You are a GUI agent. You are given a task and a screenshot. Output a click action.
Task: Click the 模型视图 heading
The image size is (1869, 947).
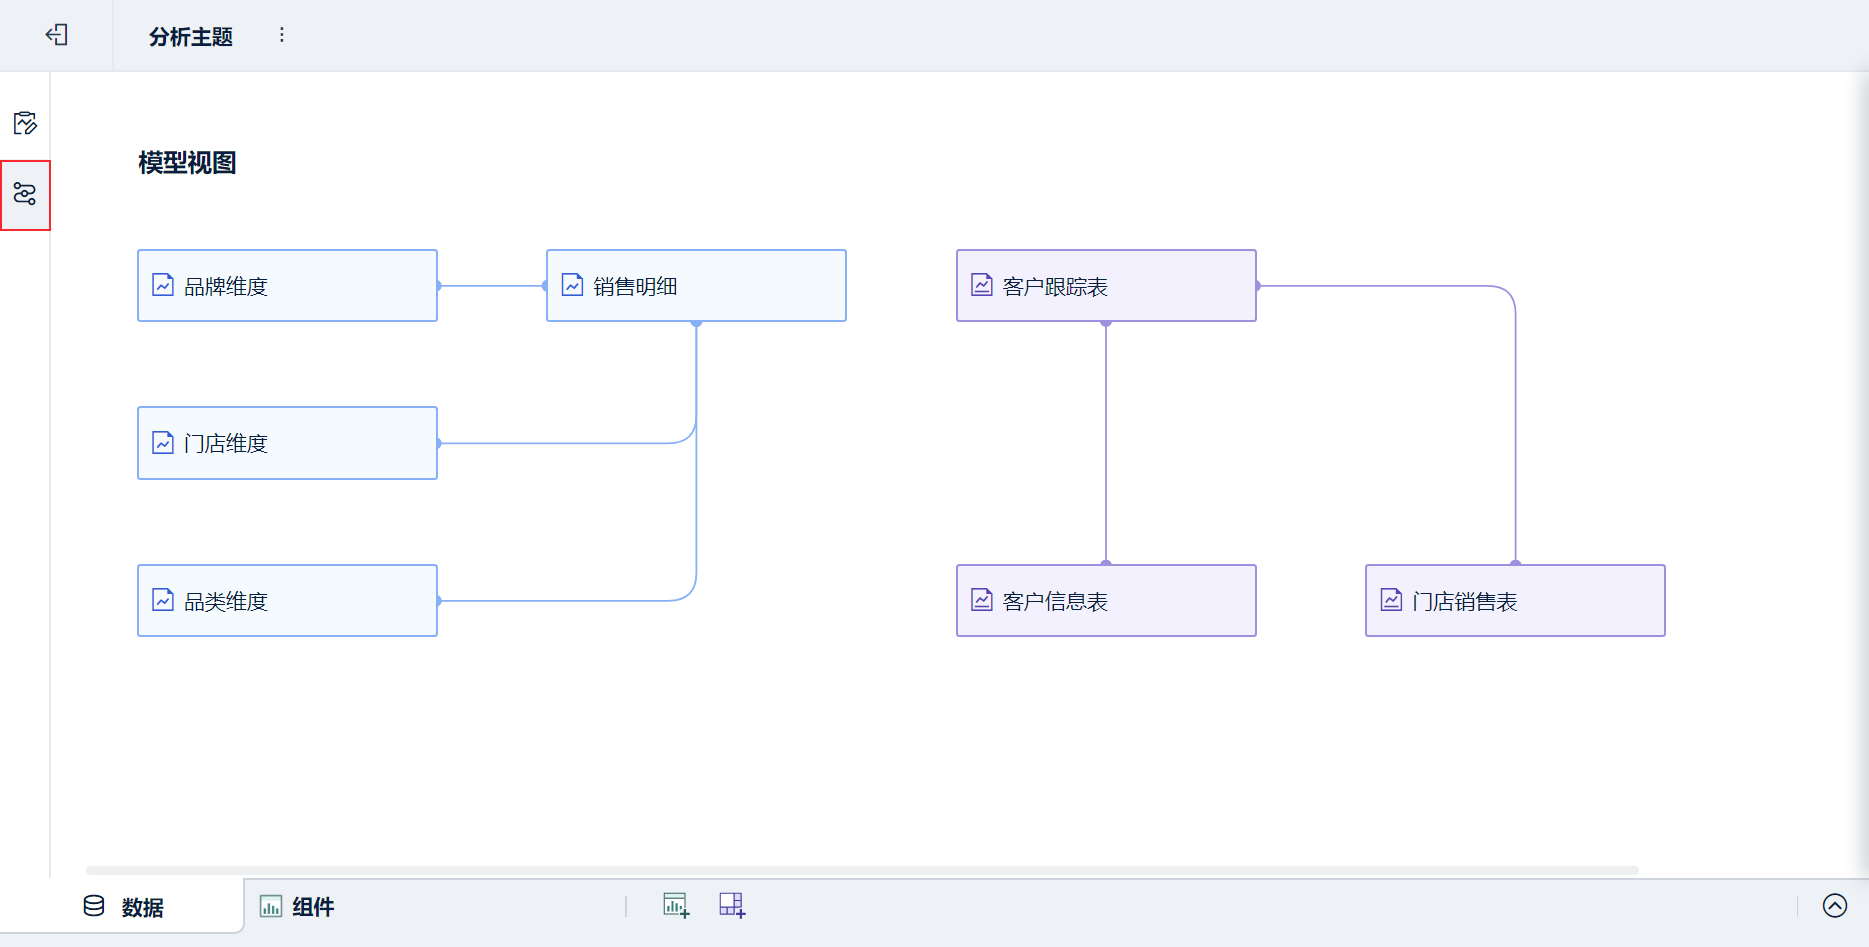click(x=187, y=163)
